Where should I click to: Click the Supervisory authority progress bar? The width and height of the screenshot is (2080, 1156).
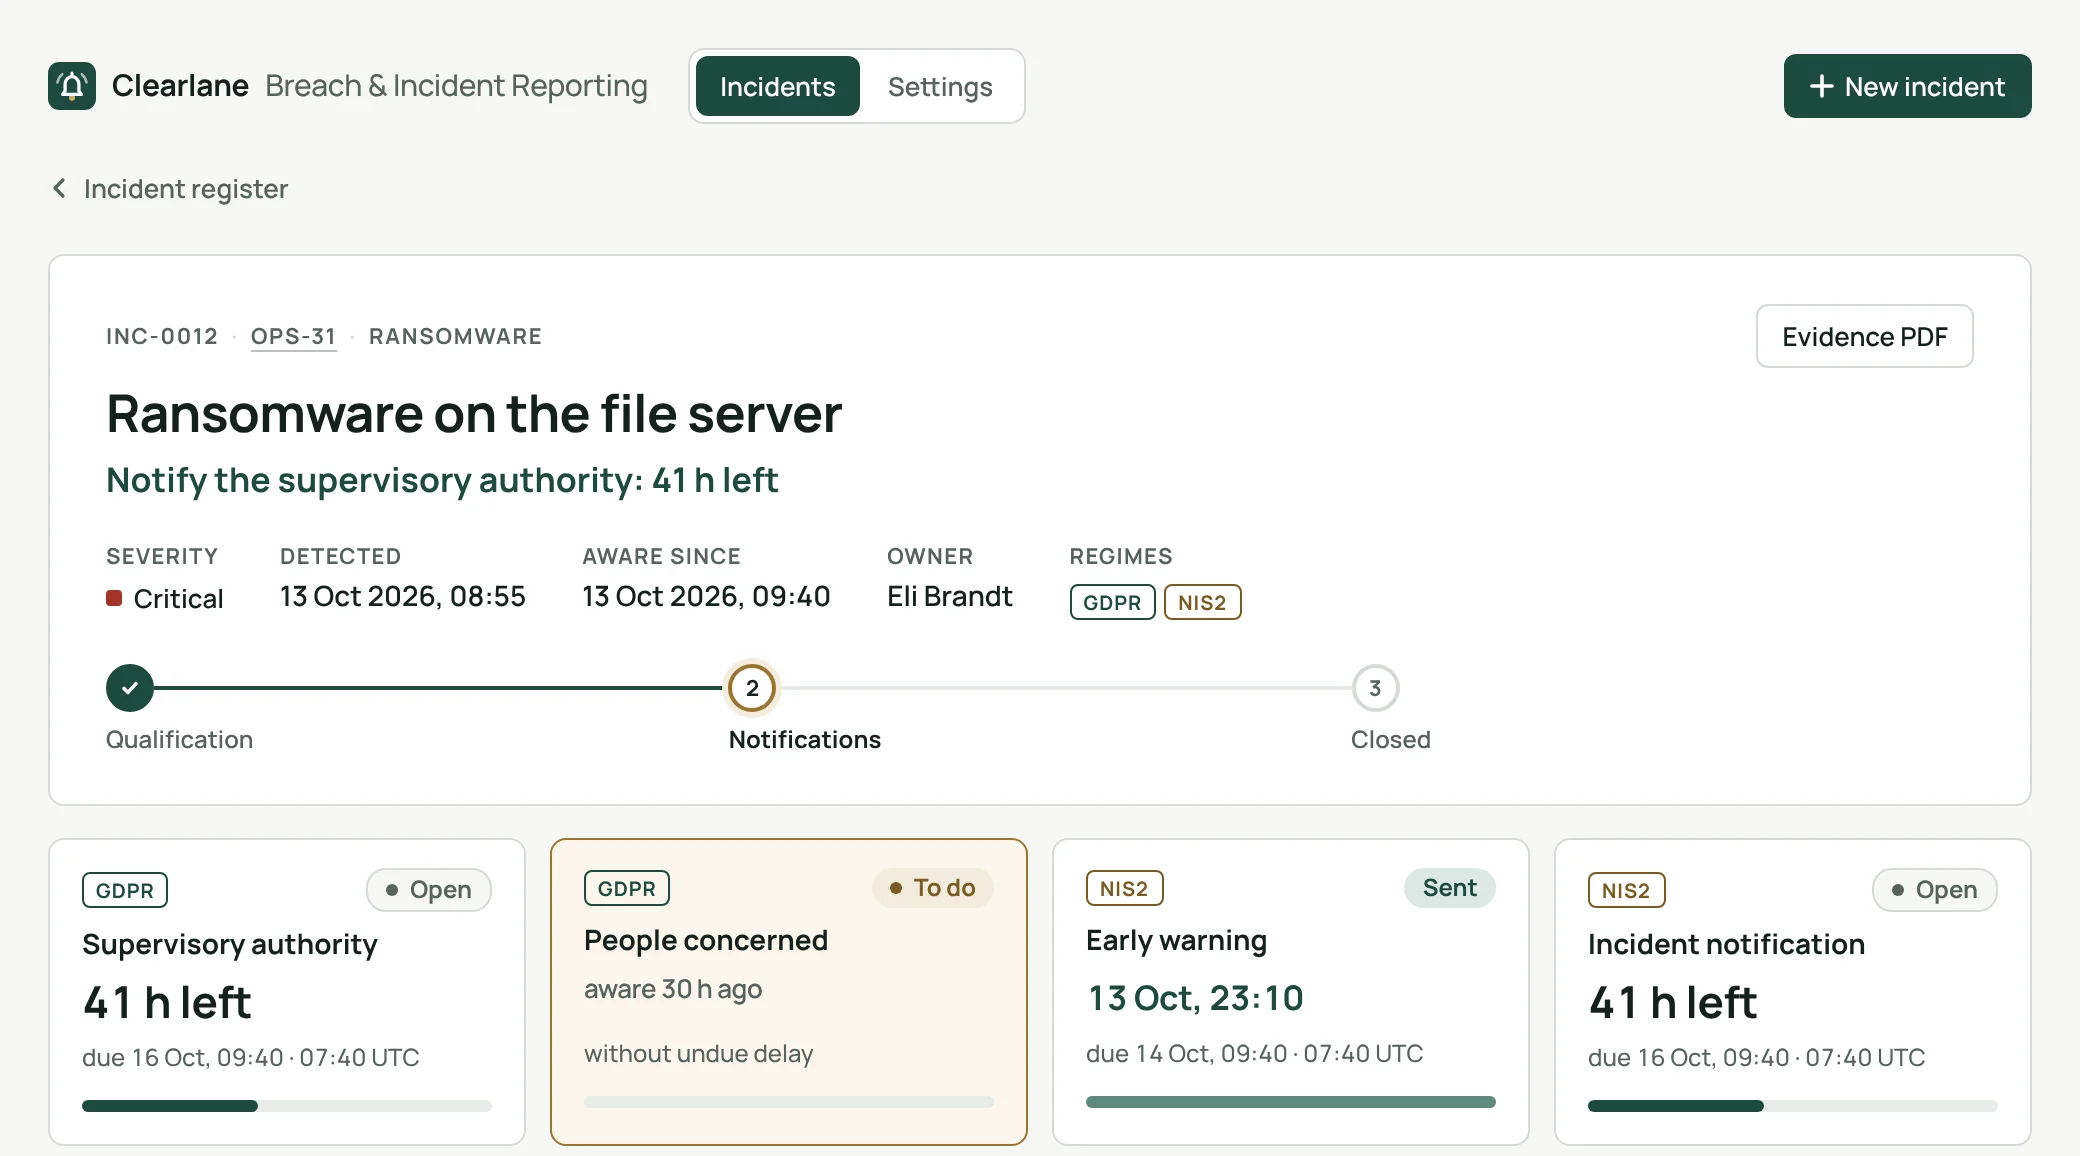(287, 1106)
